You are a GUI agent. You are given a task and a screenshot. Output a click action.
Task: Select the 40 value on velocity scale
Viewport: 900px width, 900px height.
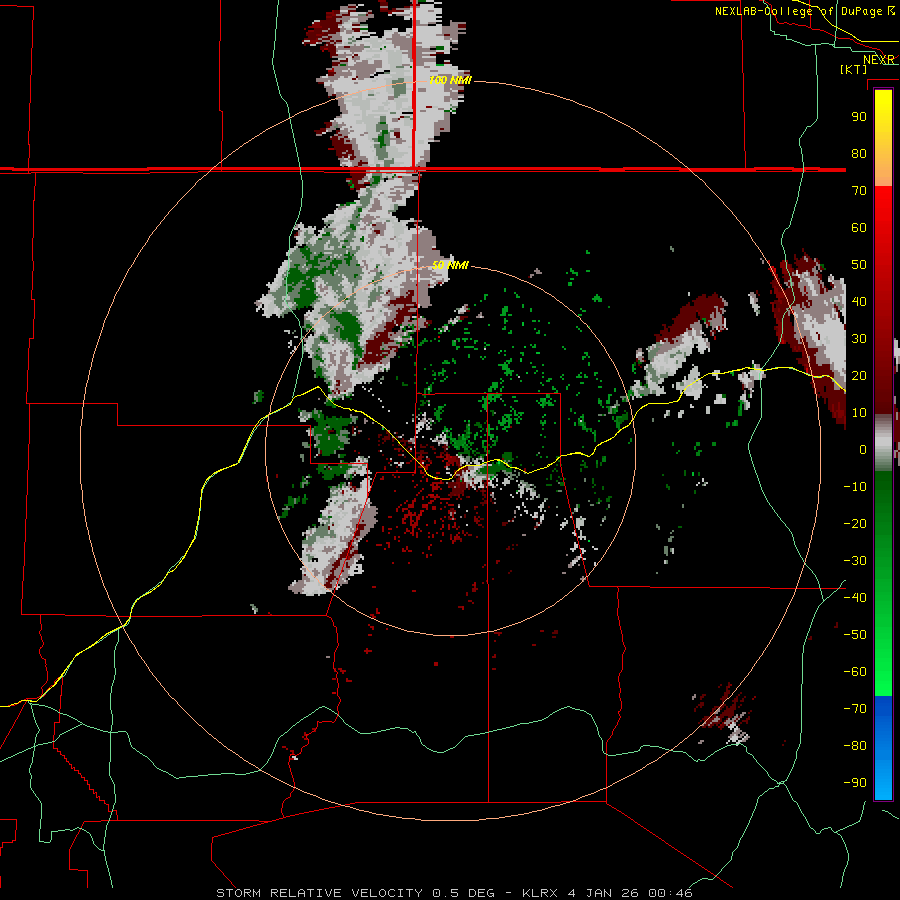click(x=859, y=302)
